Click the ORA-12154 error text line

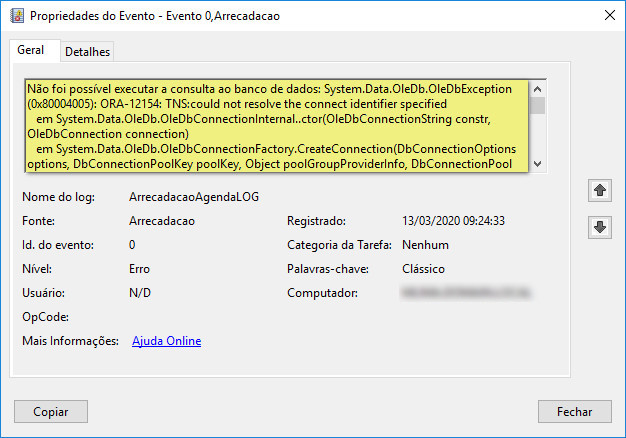click(237, 104)
